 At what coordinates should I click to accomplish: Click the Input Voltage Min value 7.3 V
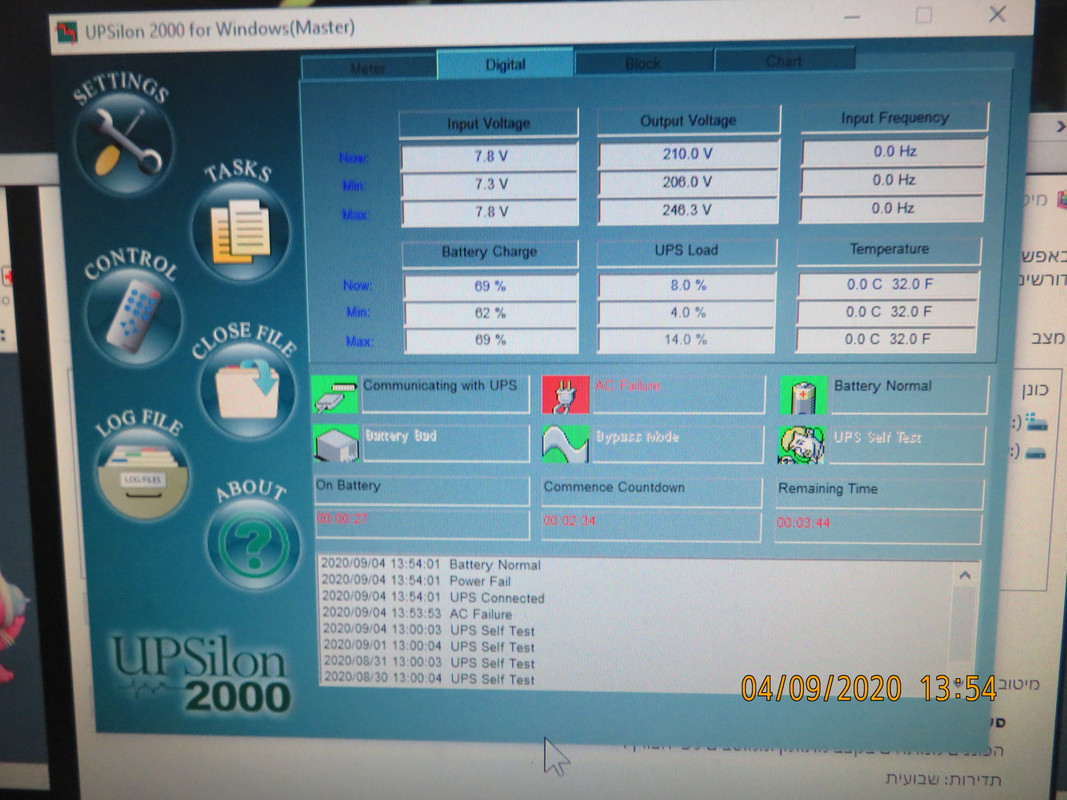[491, 184]
